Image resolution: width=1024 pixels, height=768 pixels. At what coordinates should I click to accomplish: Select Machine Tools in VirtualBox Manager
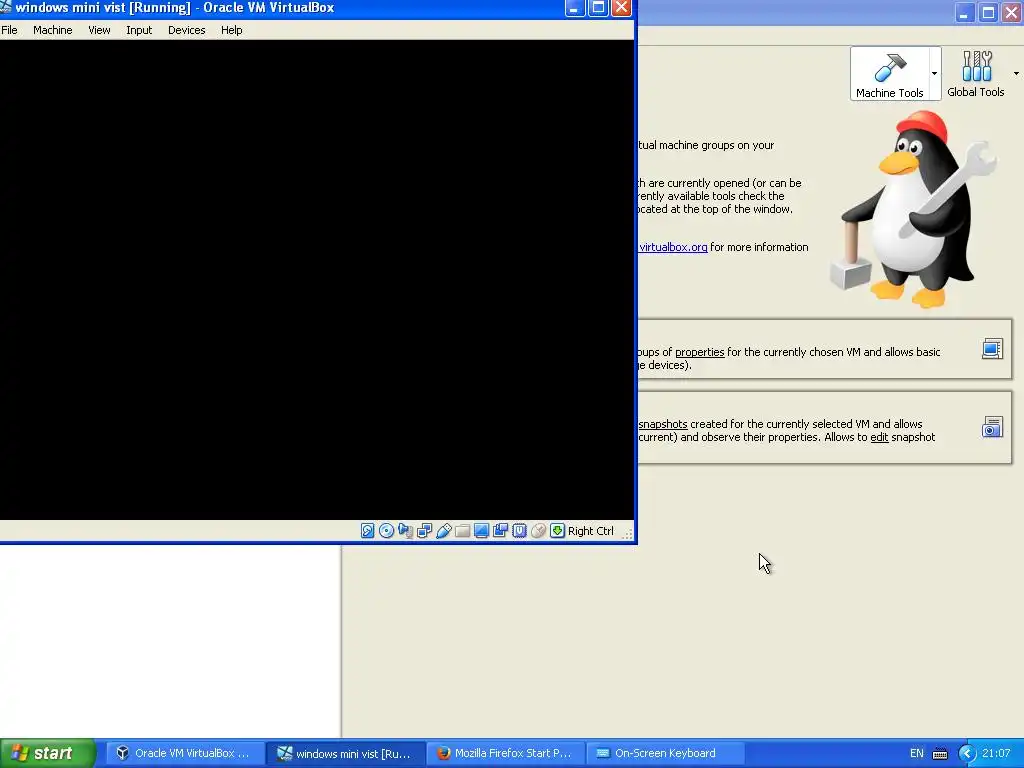click(889, 74)
